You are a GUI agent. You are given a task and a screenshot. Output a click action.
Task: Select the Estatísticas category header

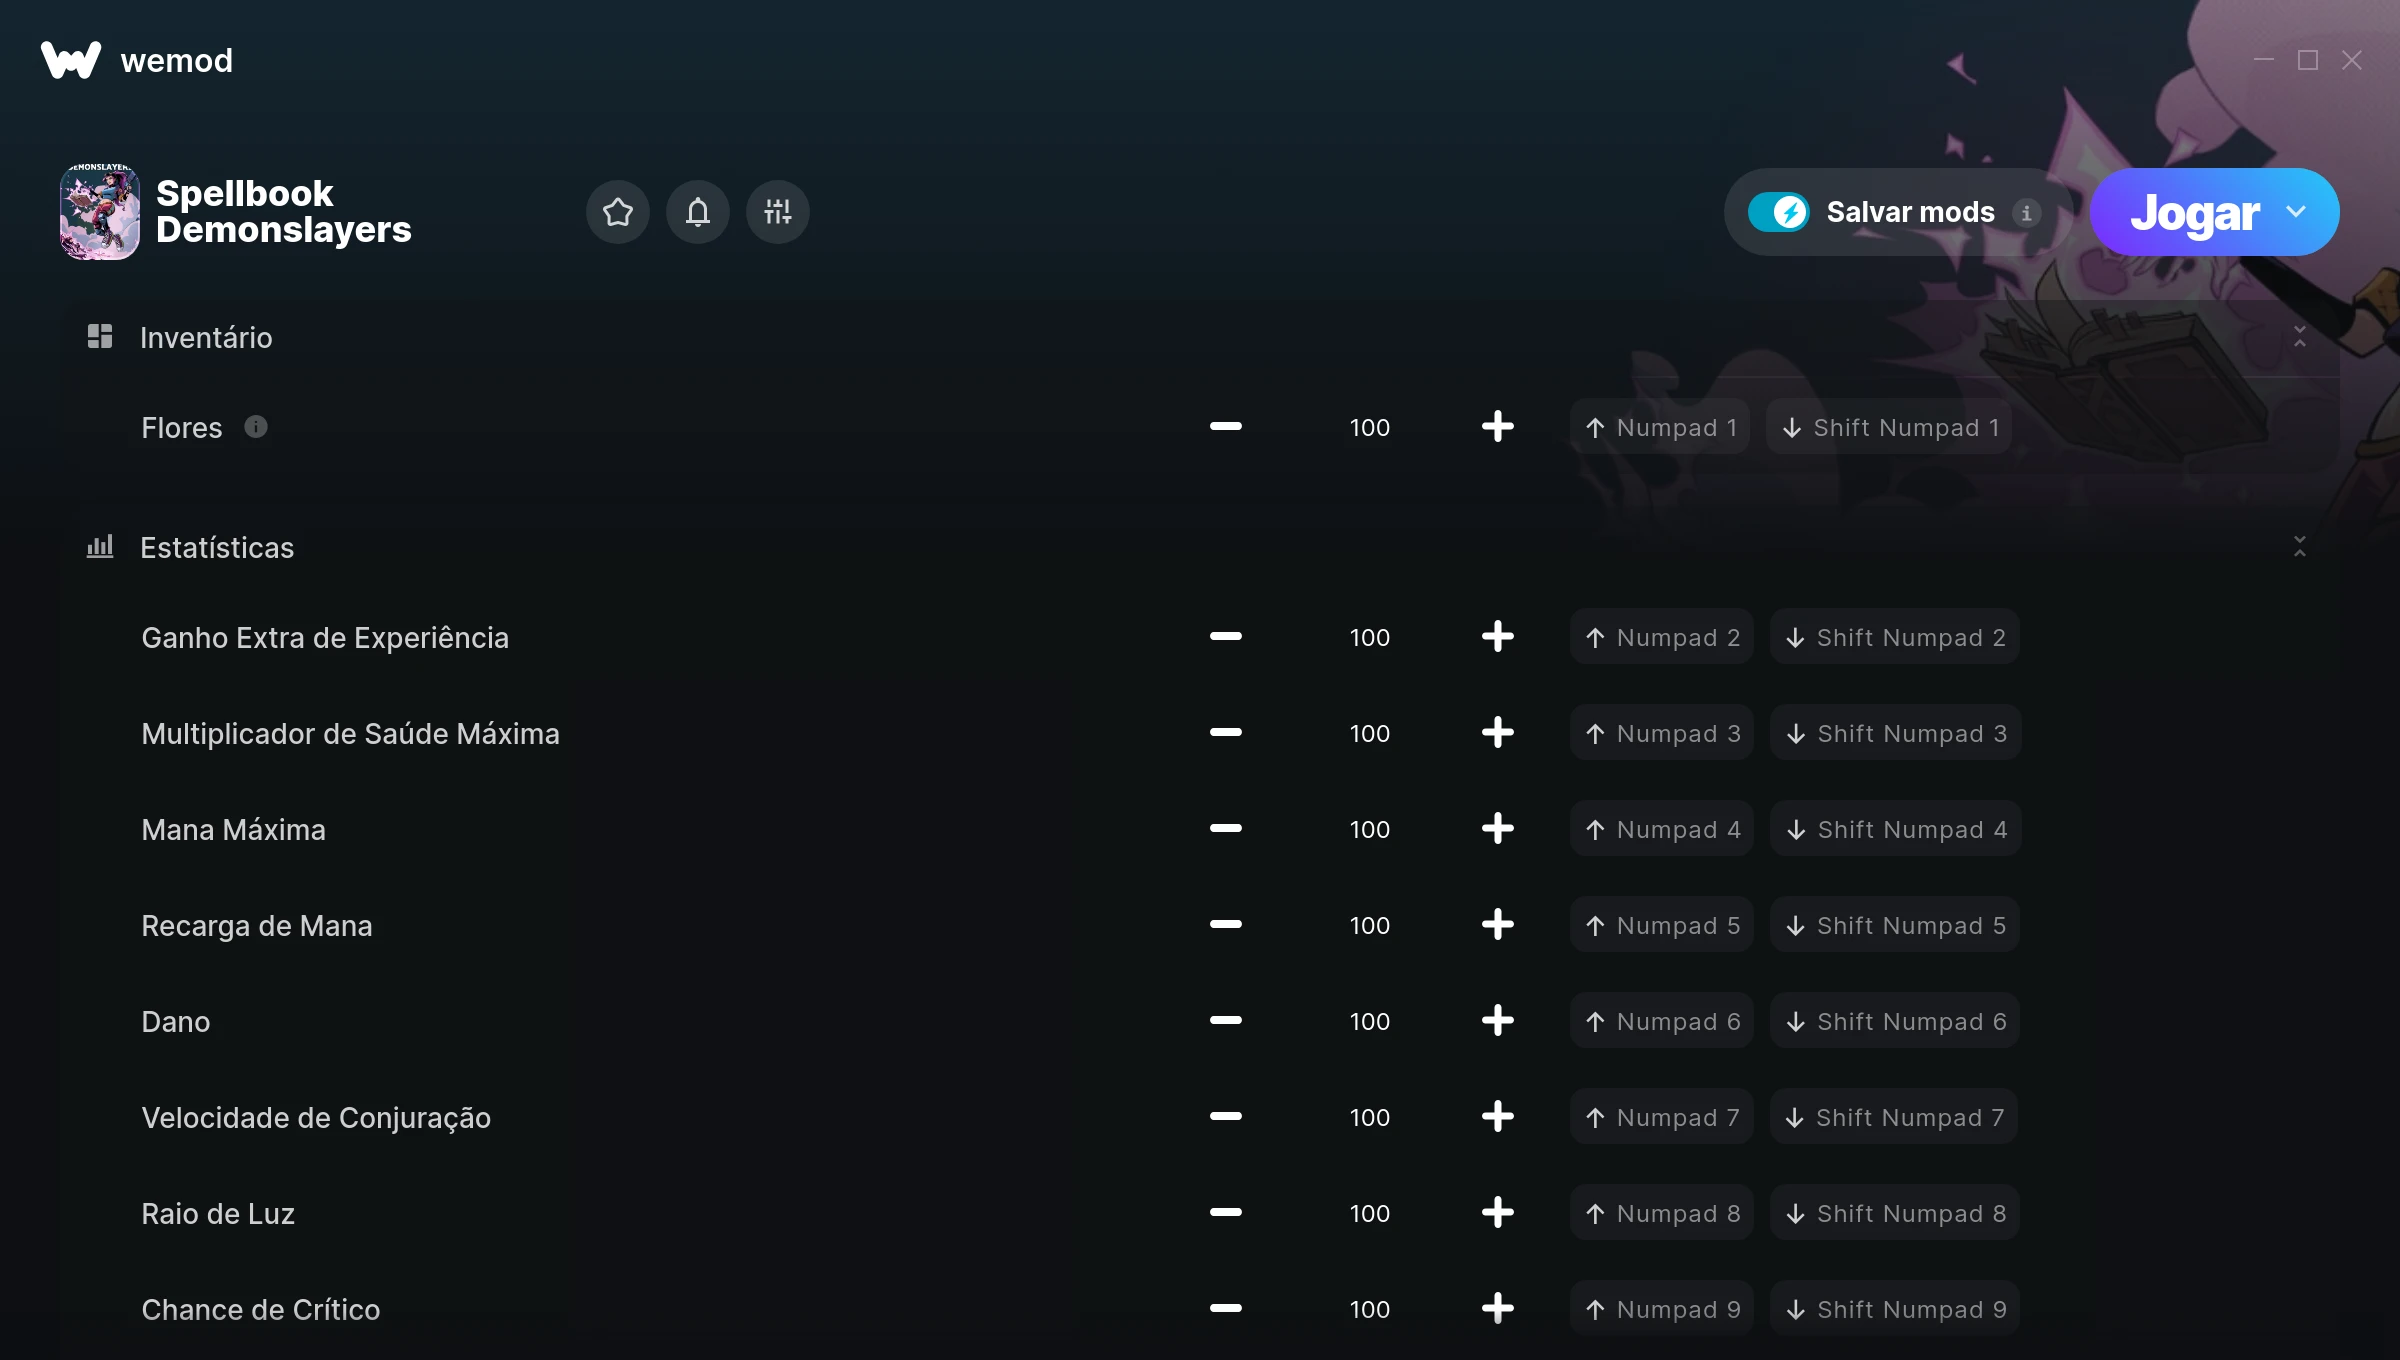(x=217, y=548)
